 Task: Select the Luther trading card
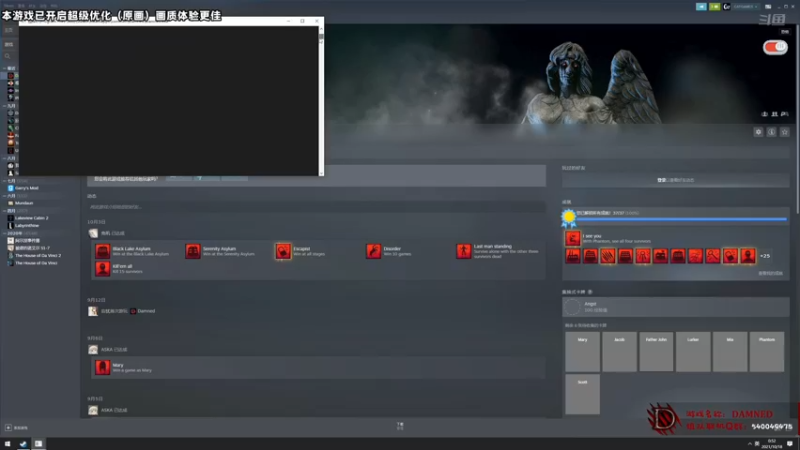[693, 352]
